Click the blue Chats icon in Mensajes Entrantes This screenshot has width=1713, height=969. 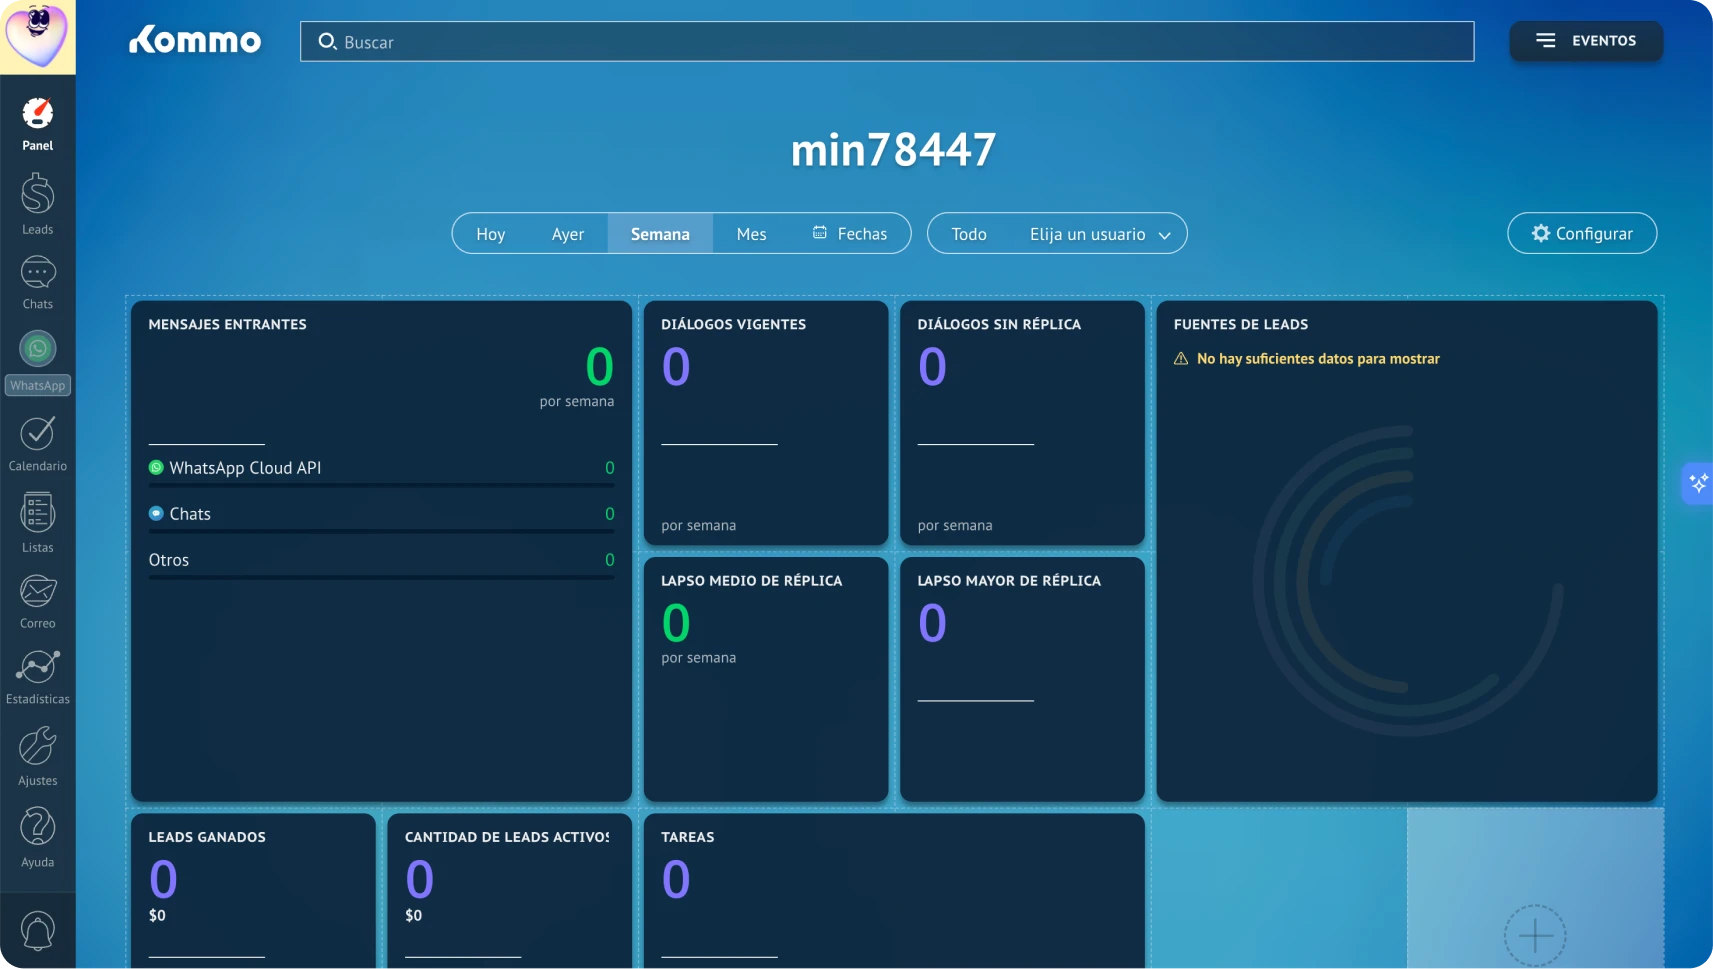tap(156, 513)
